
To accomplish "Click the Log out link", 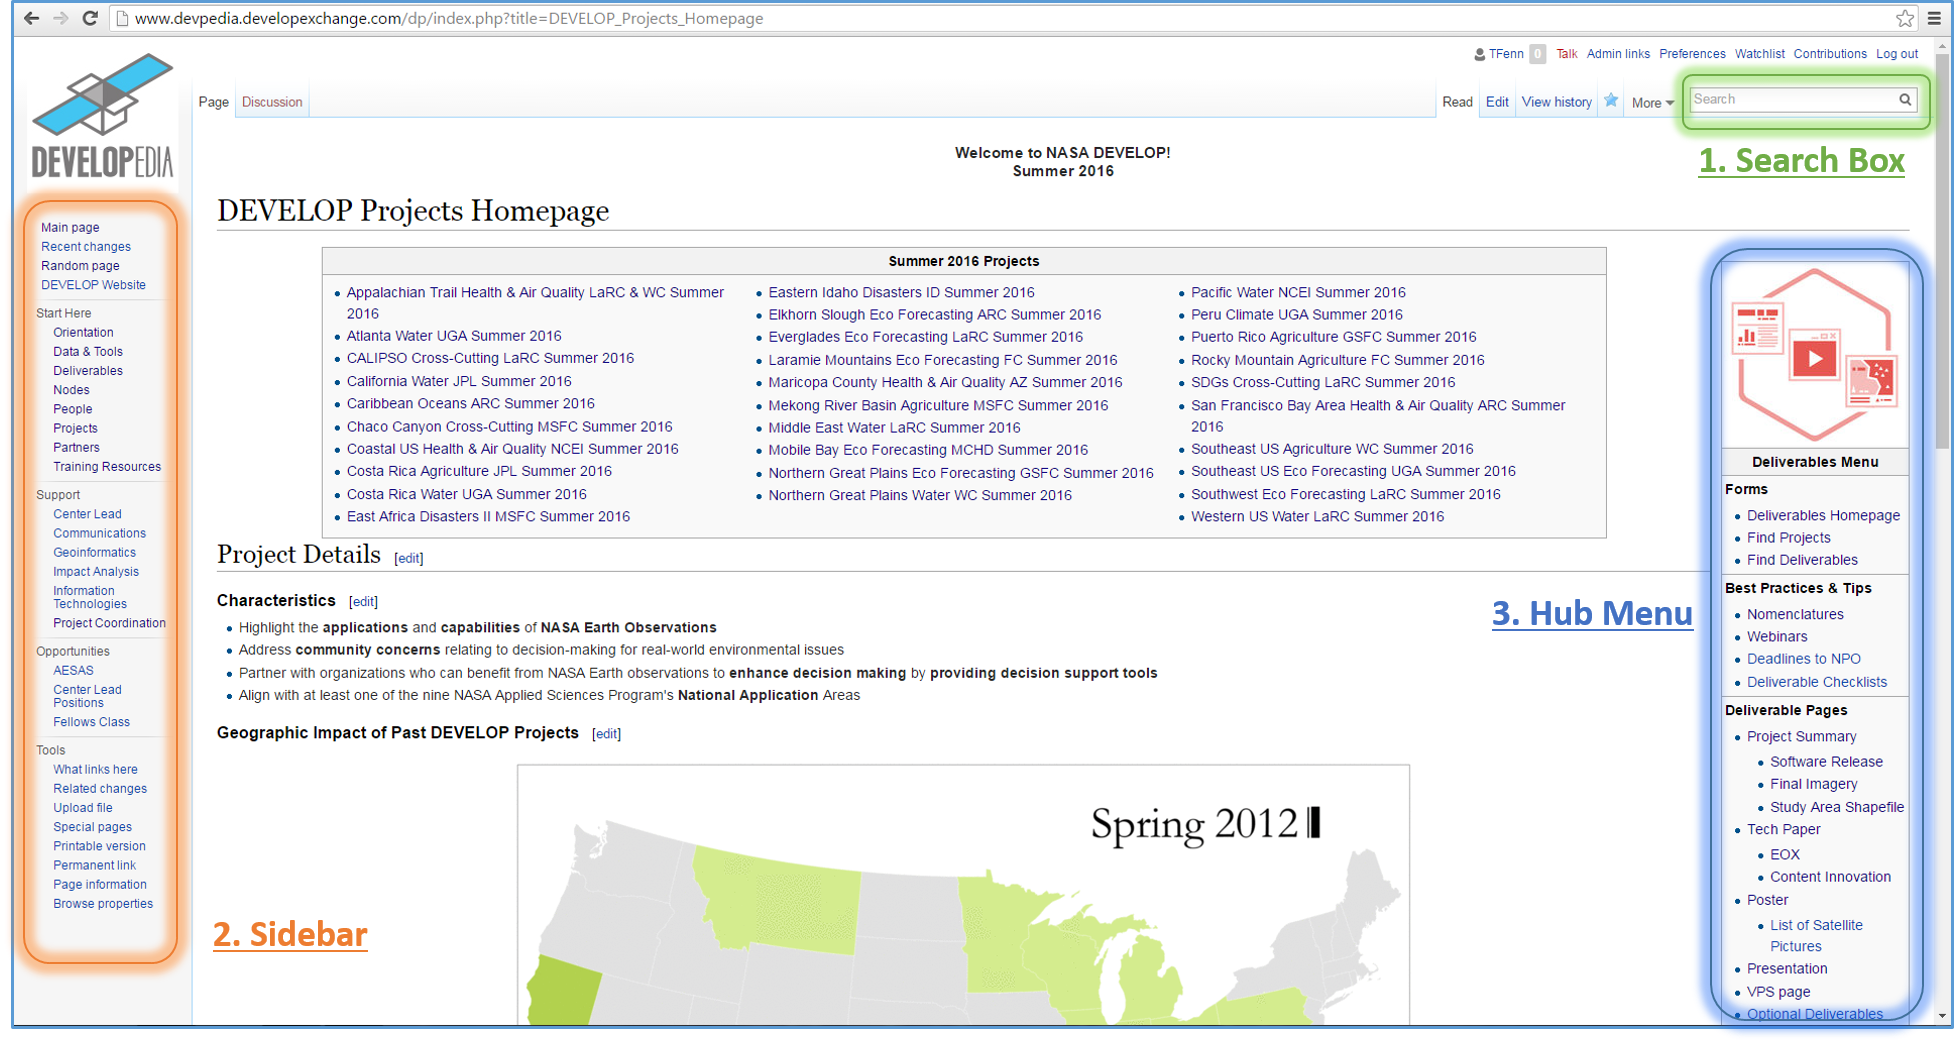I will [x=1897, y=54].
